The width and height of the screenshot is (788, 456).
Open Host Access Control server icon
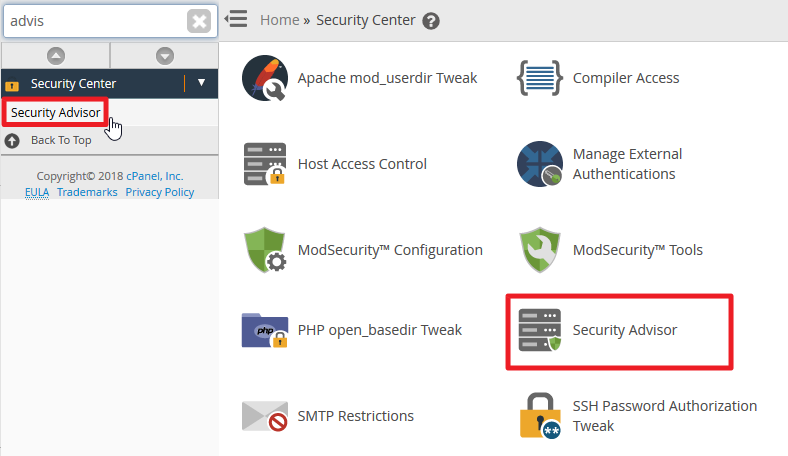click(x=265, y=164)
